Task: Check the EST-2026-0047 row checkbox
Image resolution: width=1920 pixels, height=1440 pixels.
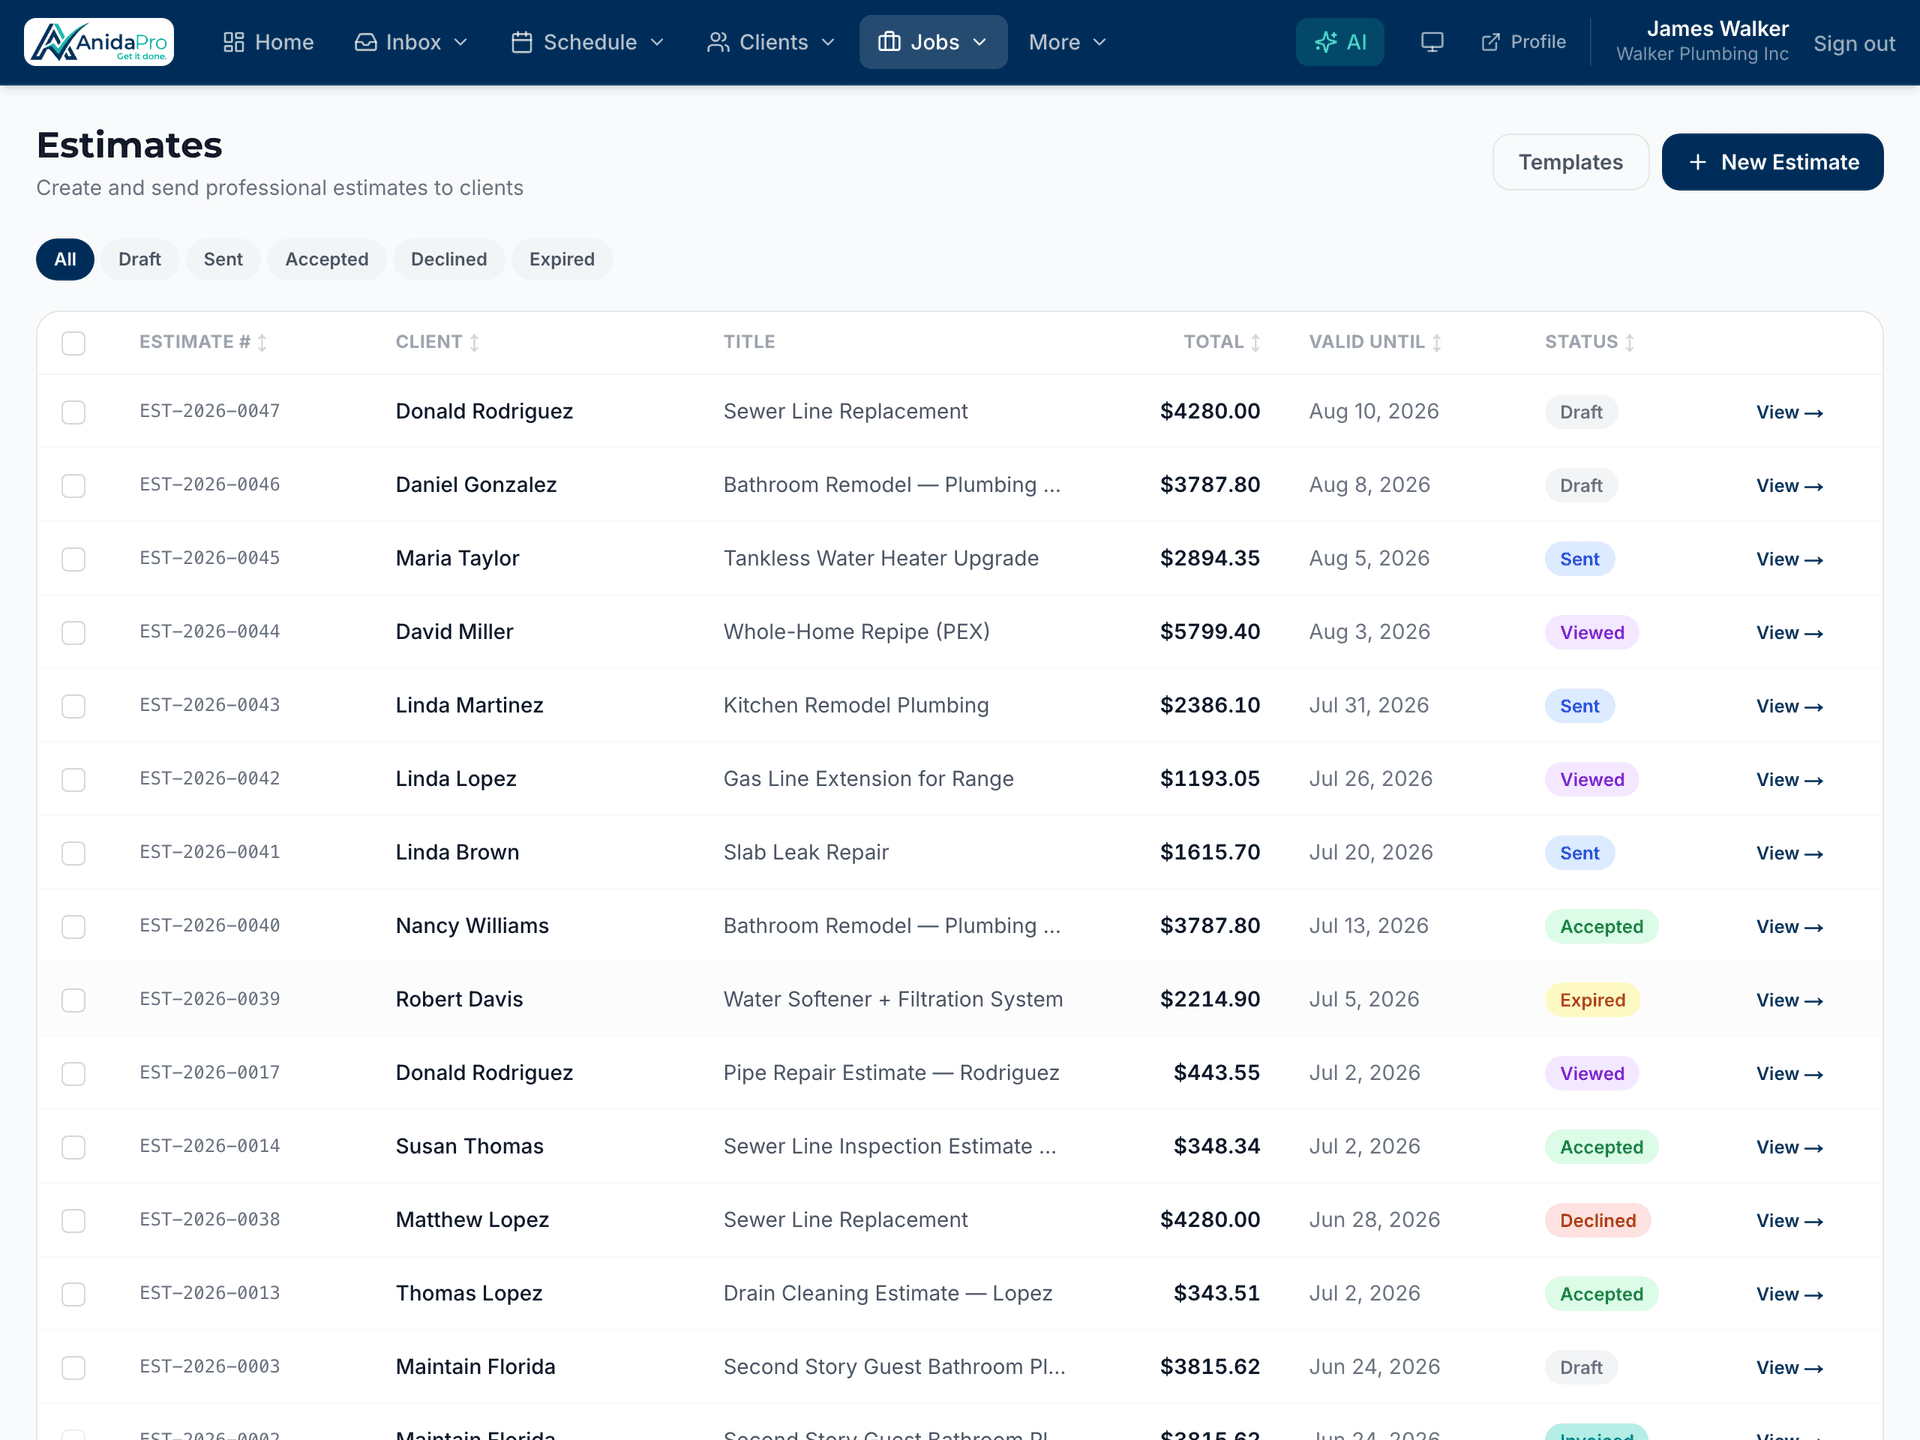Action: (73, 412)
